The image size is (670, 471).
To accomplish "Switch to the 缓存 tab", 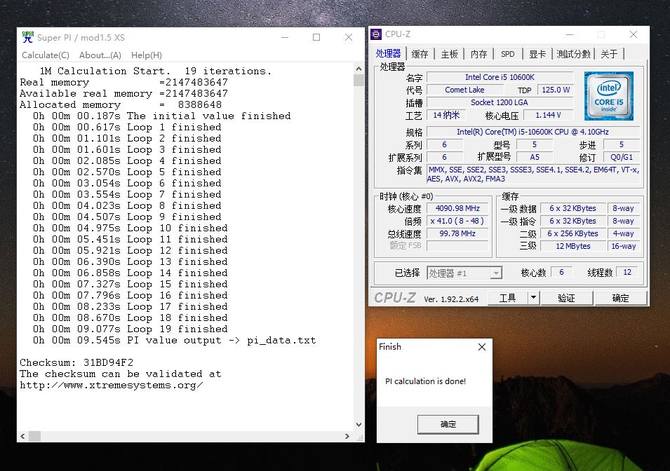I will (420, 54).
